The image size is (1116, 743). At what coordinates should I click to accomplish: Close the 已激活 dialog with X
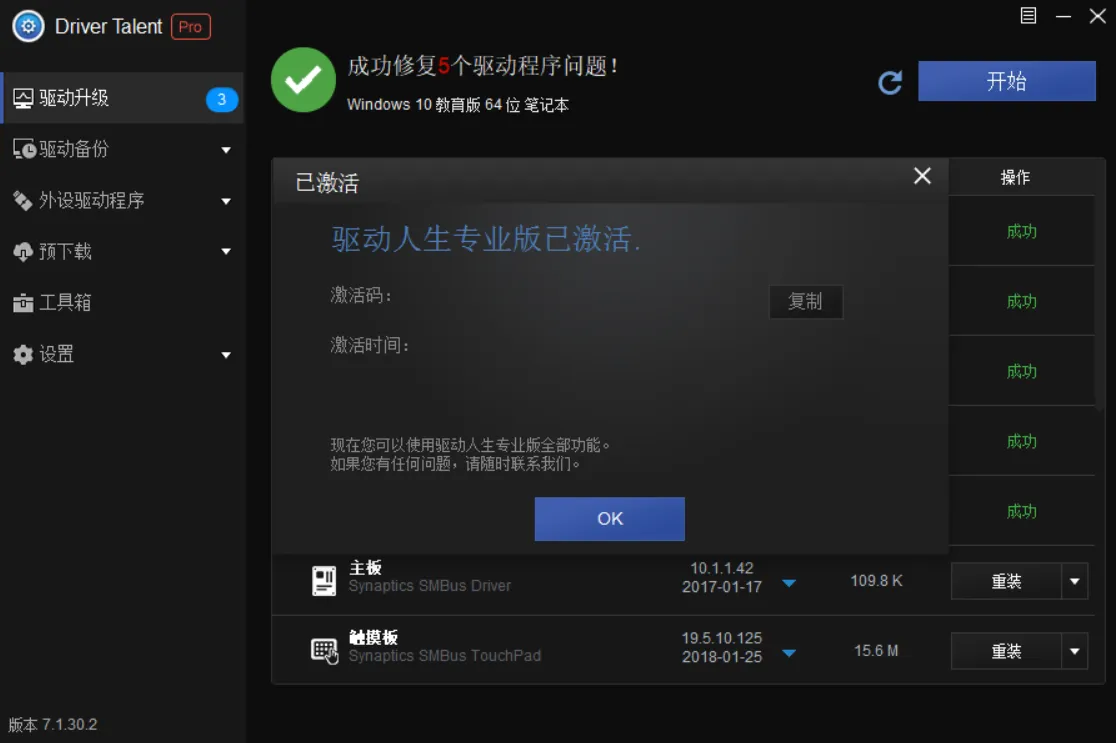click(922, 176)
